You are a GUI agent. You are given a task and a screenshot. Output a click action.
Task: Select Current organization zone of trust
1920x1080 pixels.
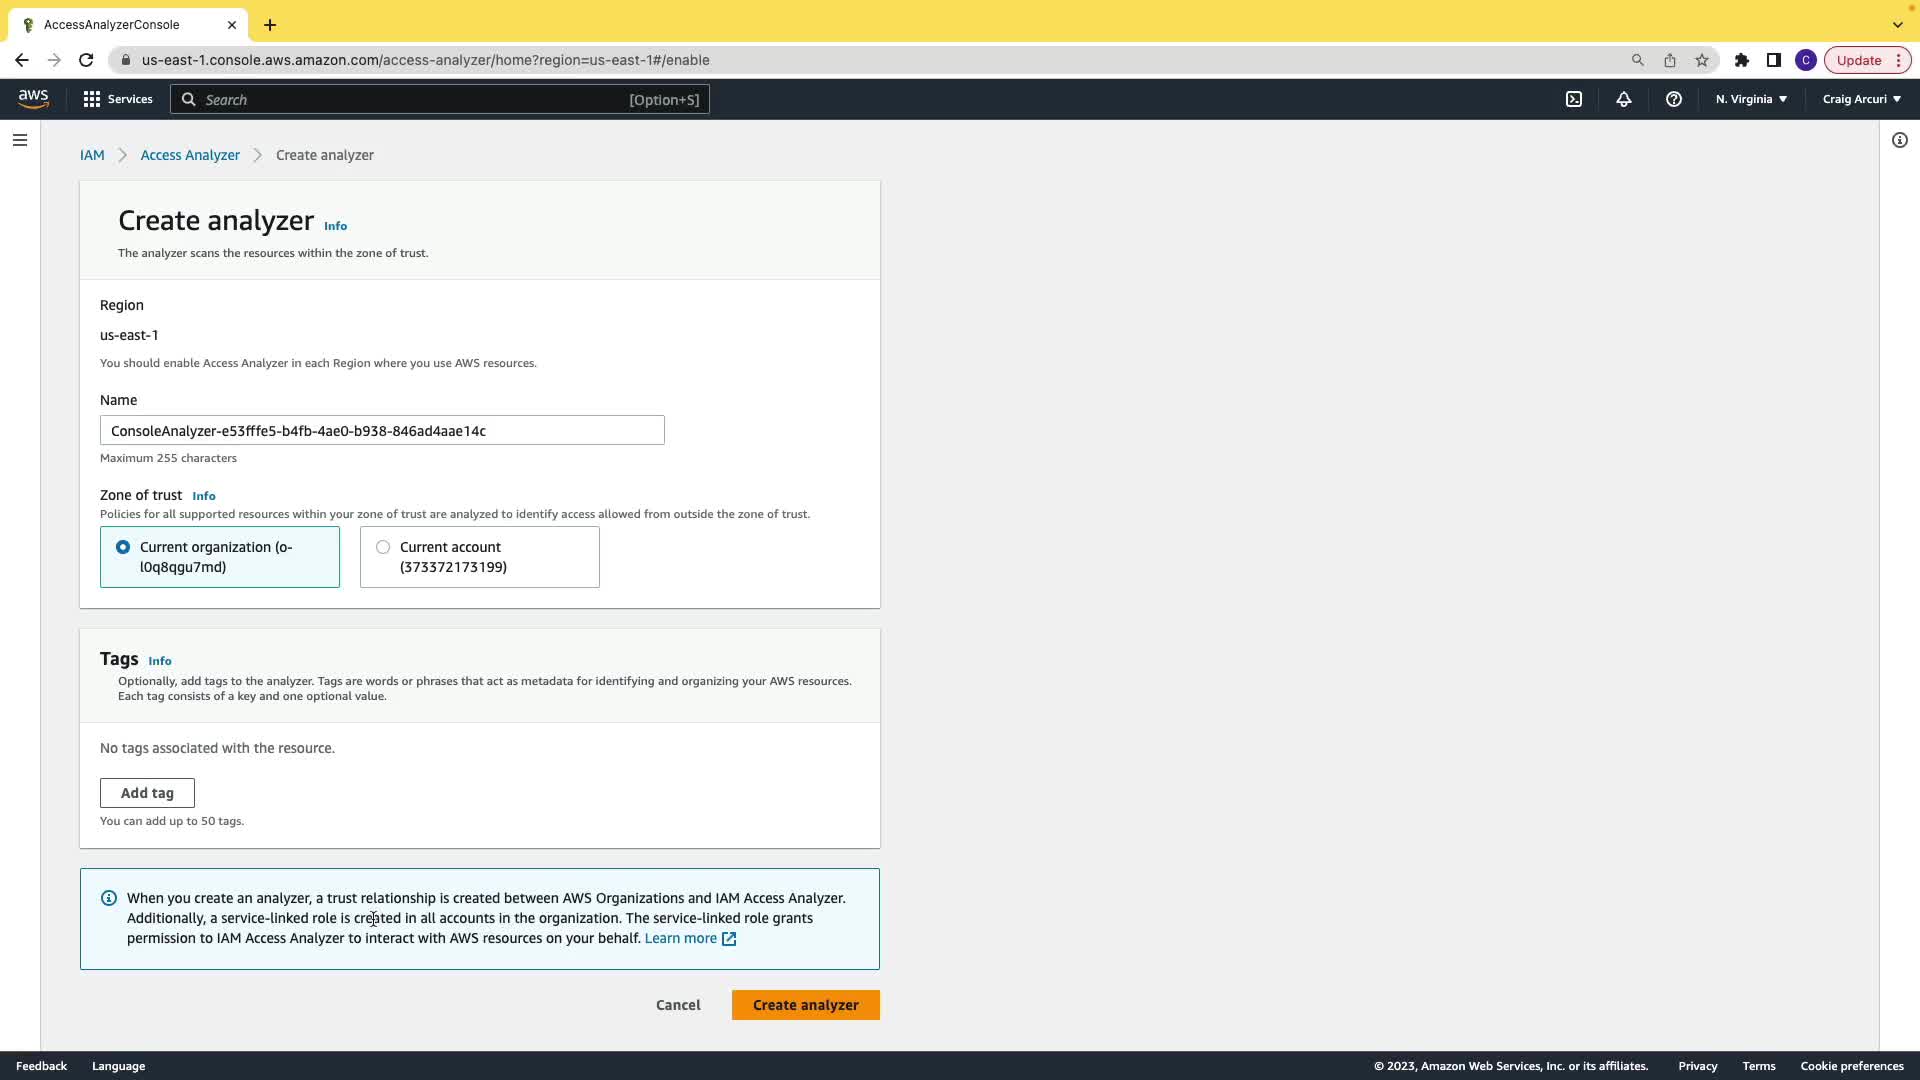tap(123, 547)
